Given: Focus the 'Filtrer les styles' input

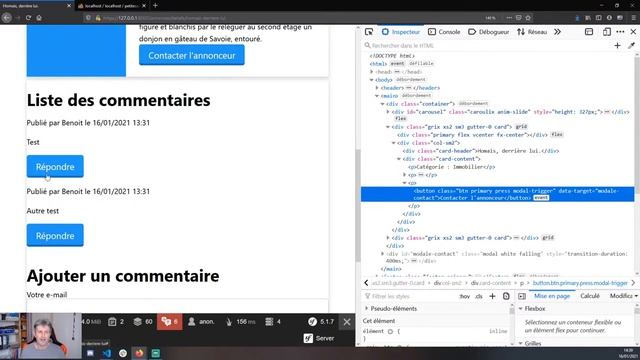Looking at the screenshot, I should click(x=409, y=296).
